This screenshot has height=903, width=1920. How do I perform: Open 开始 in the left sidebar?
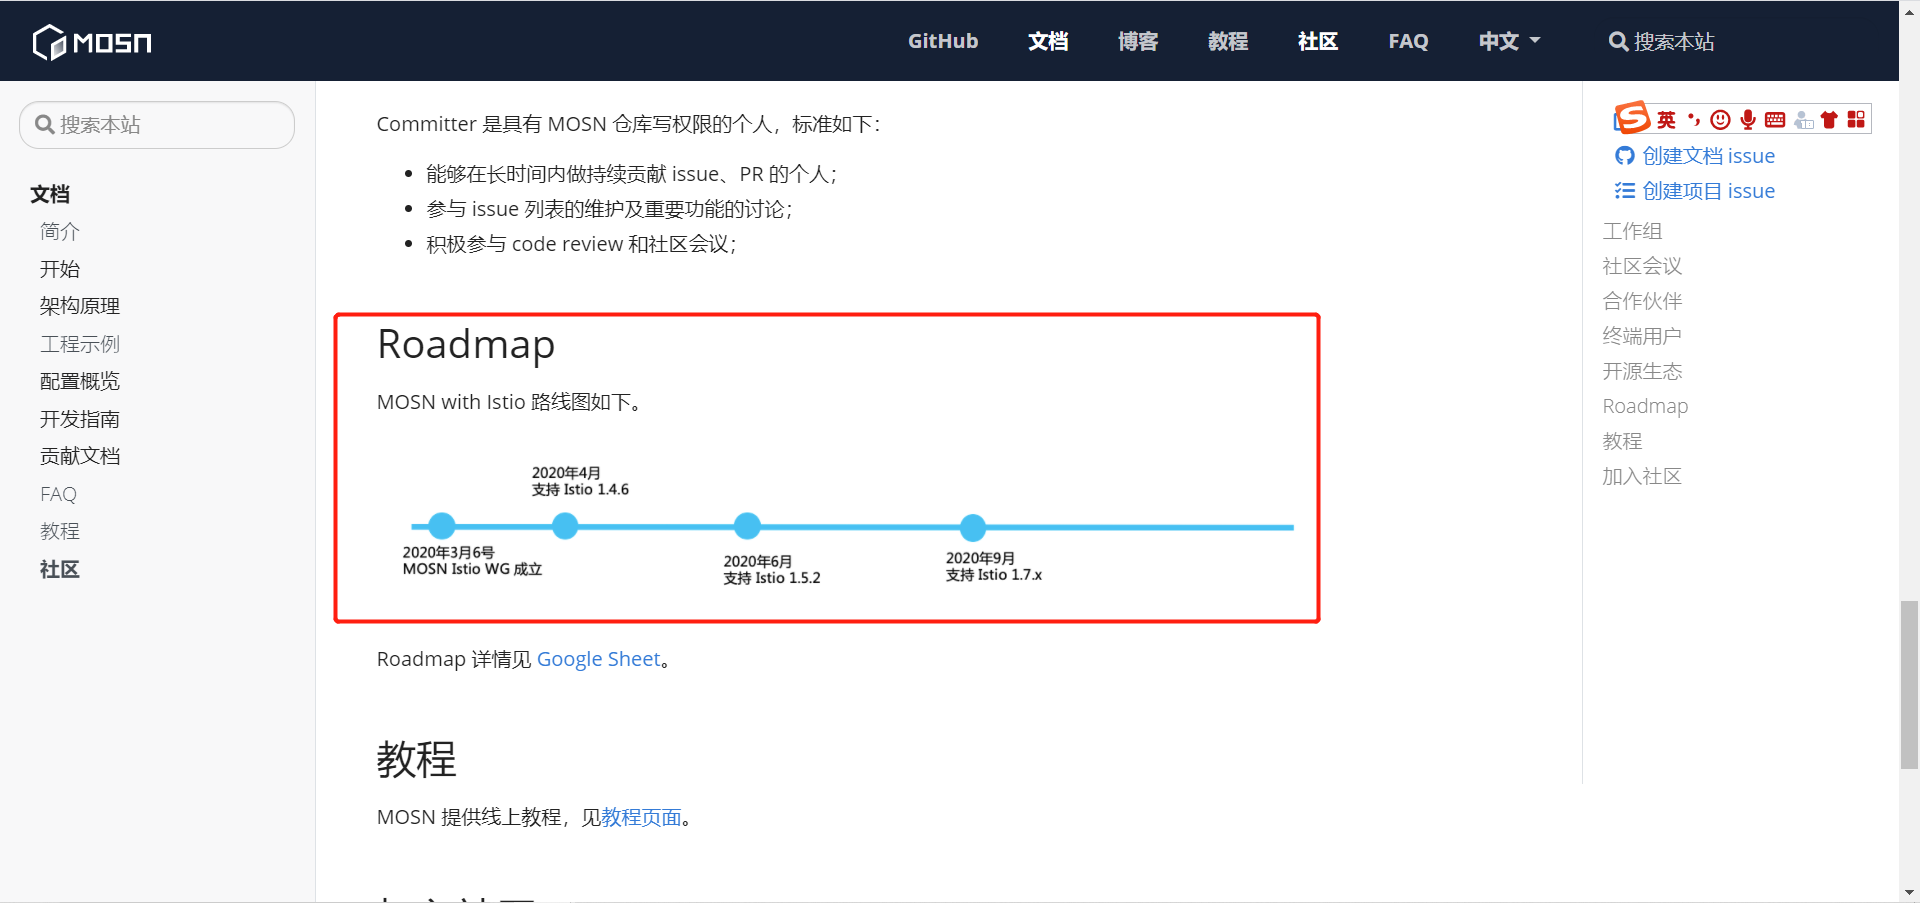click(60, 269)
